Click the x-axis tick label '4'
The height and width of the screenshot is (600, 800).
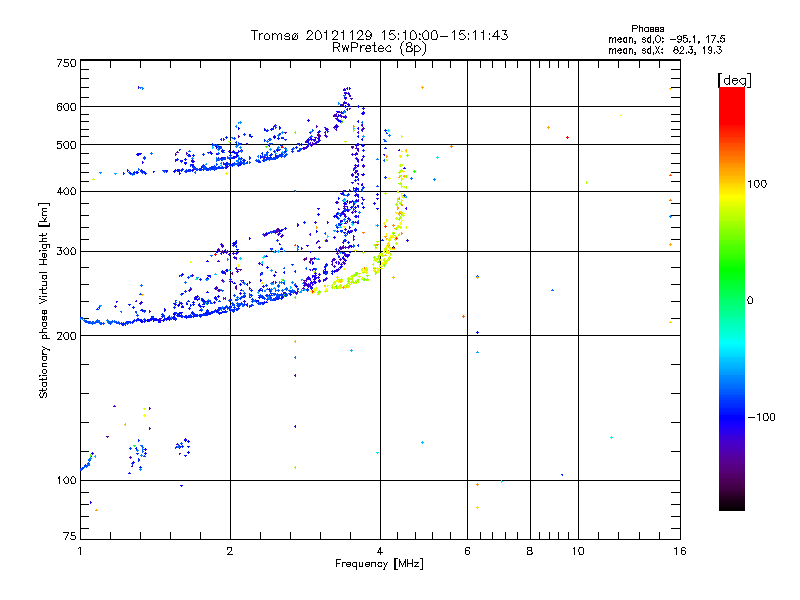click(380, 551)
